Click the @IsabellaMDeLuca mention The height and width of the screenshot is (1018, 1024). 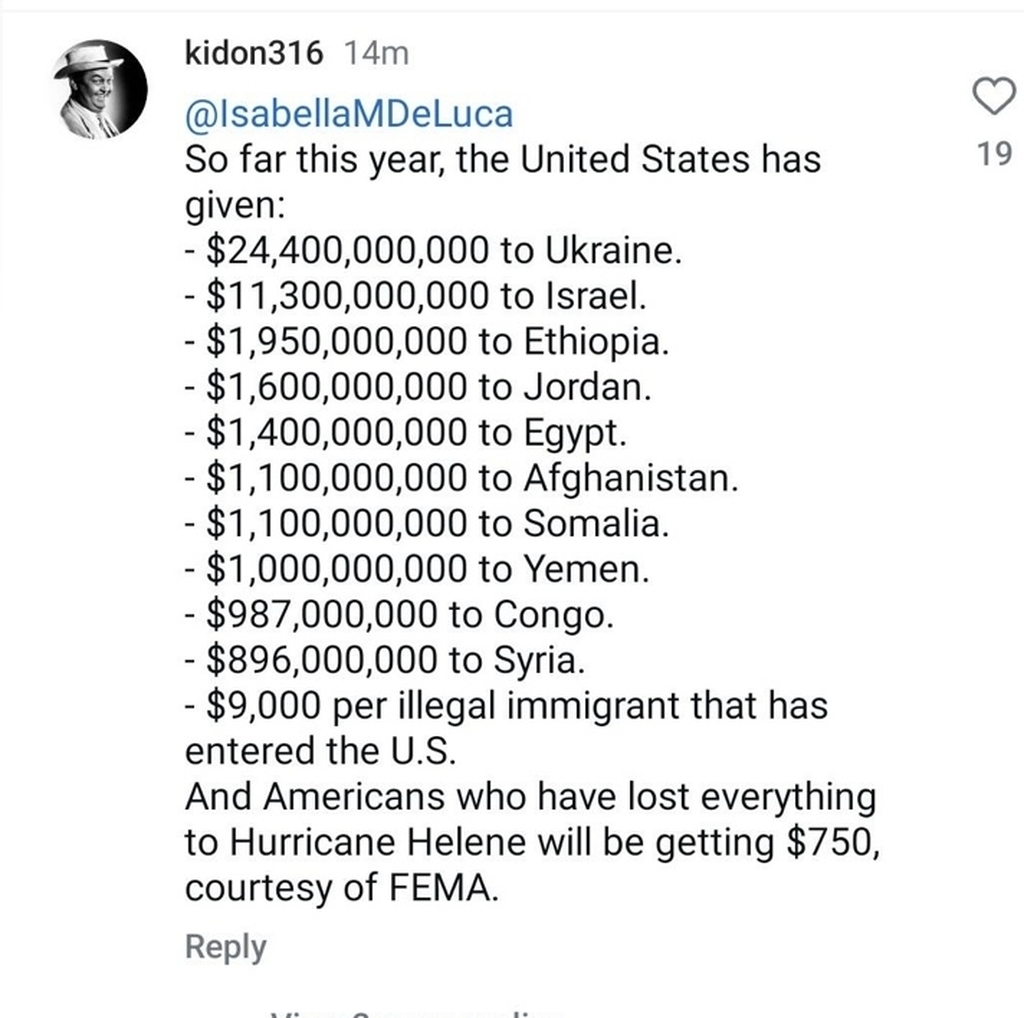point(349,114)
